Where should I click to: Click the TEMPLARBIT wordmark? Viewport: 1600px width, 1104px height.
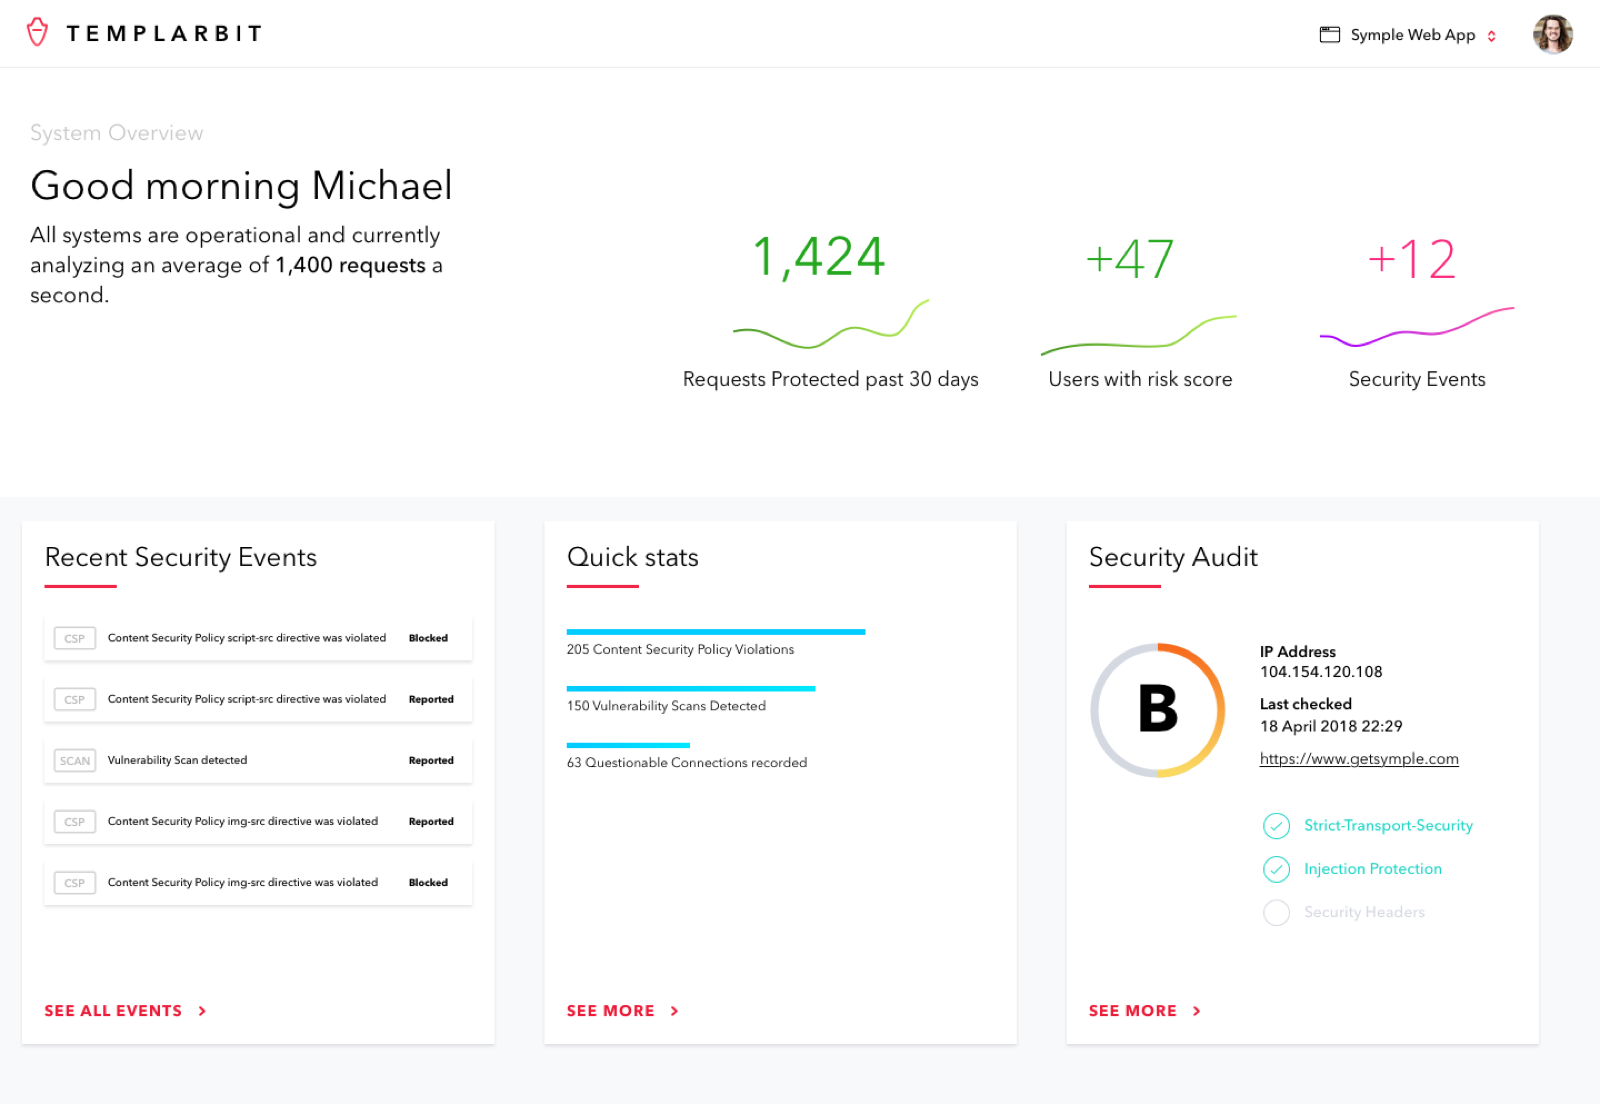click(x=165, y=34)
